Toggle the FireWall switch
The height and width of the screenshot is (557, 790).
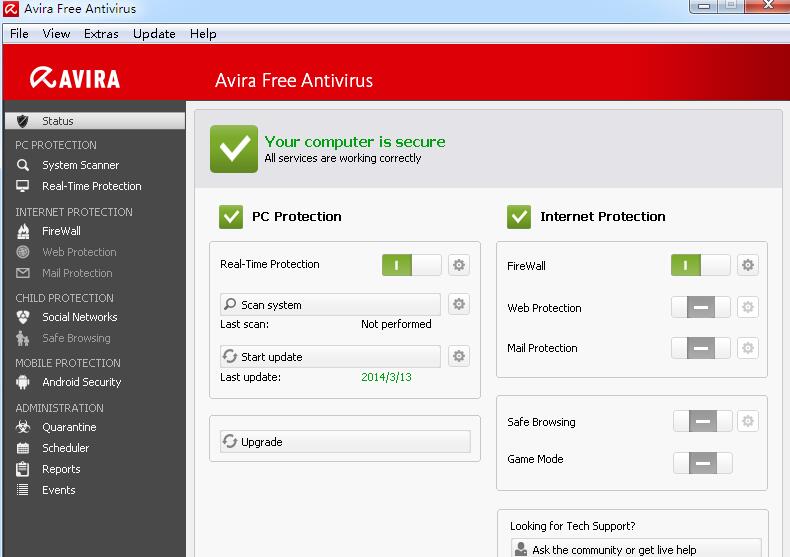(700, 265)
